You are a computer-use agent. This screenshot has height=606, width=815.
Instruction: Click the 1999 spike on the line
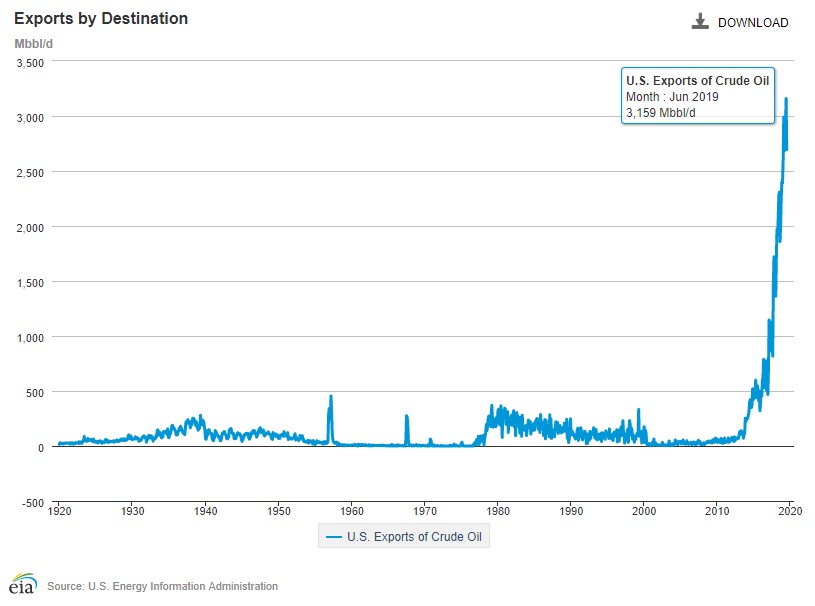pyautogui.click(x=638, y=411)
